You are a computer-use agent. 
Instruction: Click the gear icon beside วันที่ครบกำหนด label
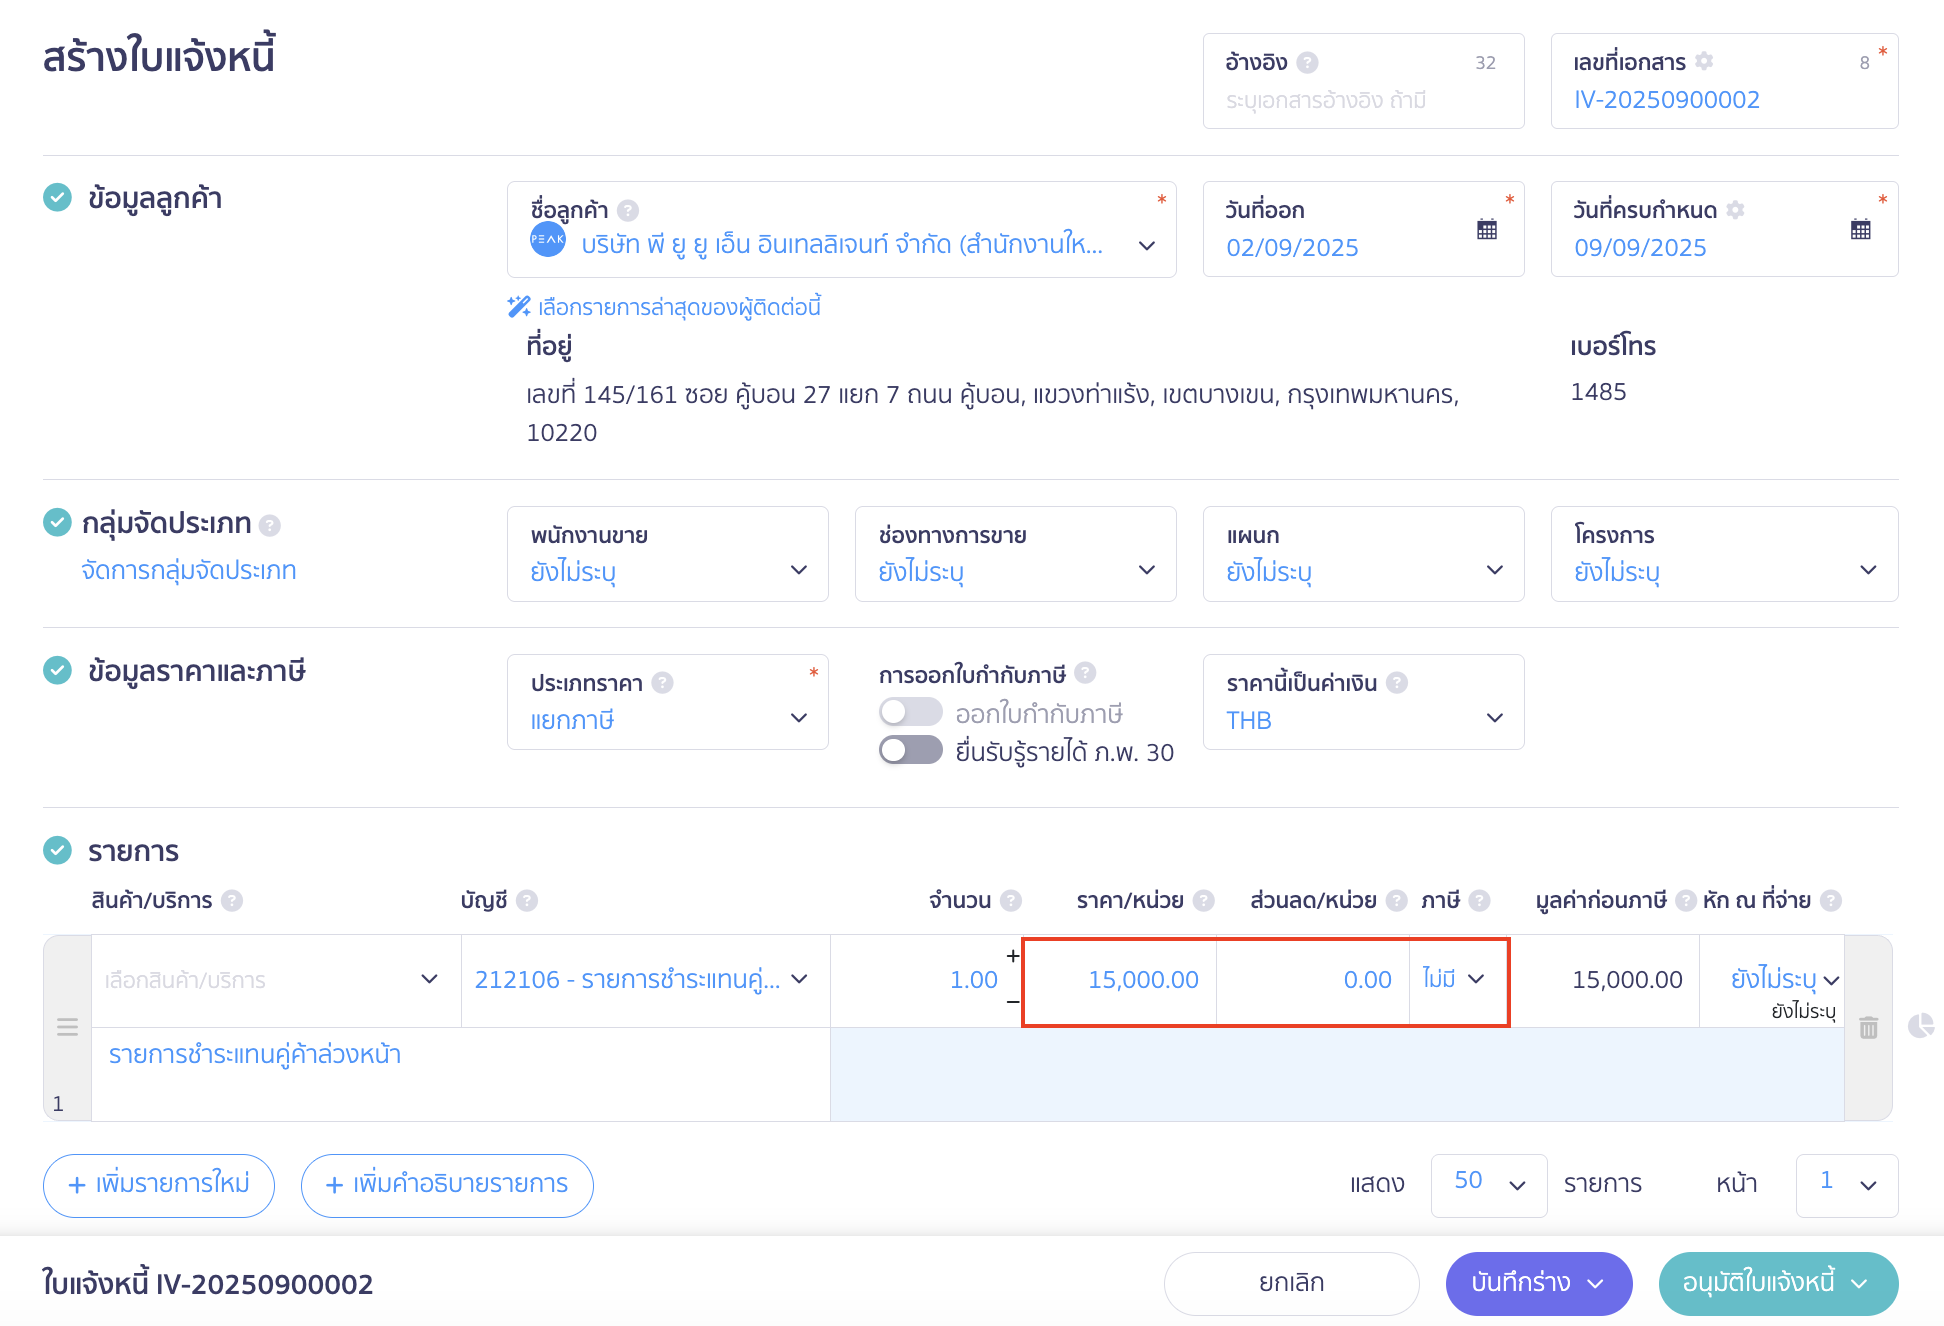1737,209
